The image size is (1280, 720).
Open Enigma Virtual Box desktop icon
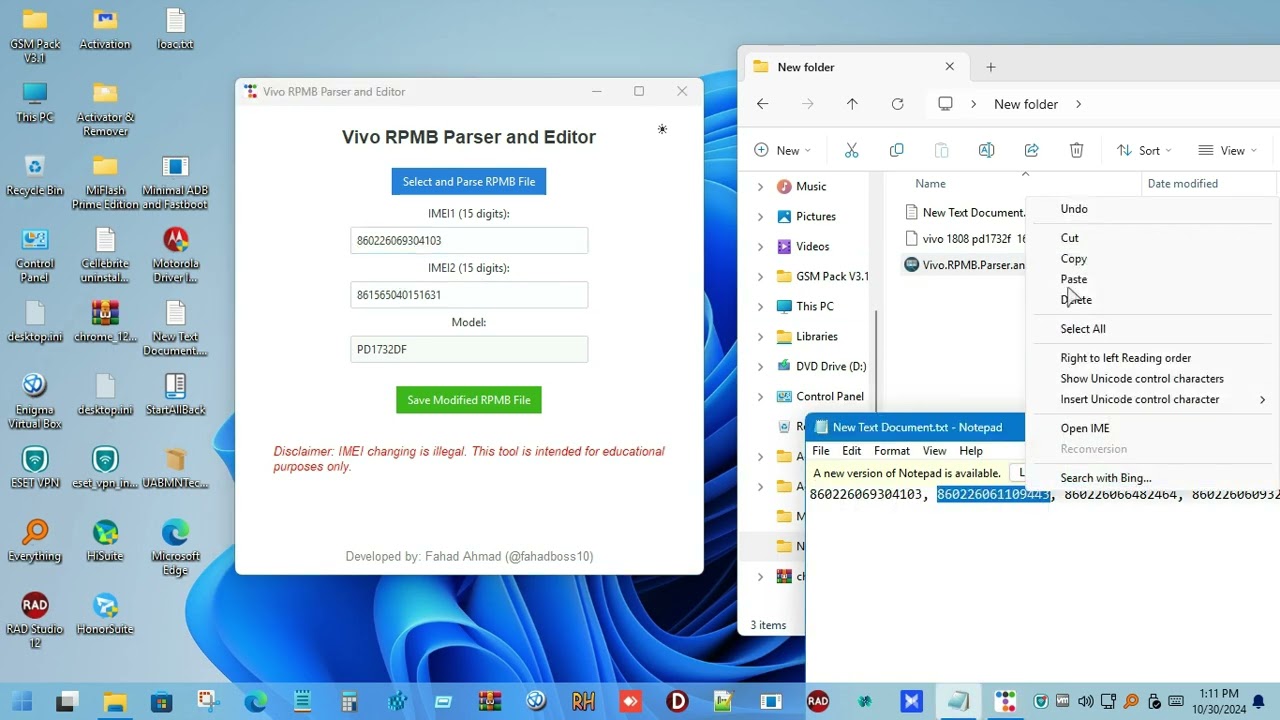click(x=35, y=401)
